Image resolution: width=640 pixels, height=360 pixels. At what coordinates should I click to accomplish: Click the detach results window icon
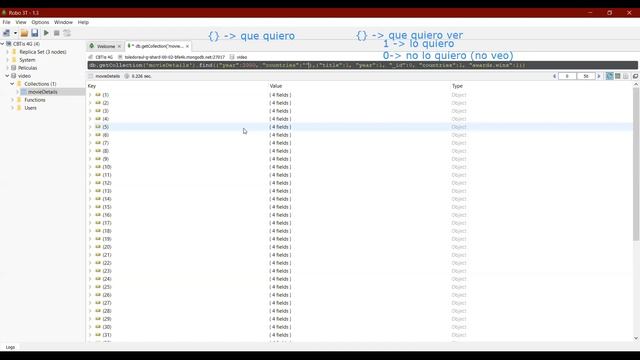tap(635, 76)
